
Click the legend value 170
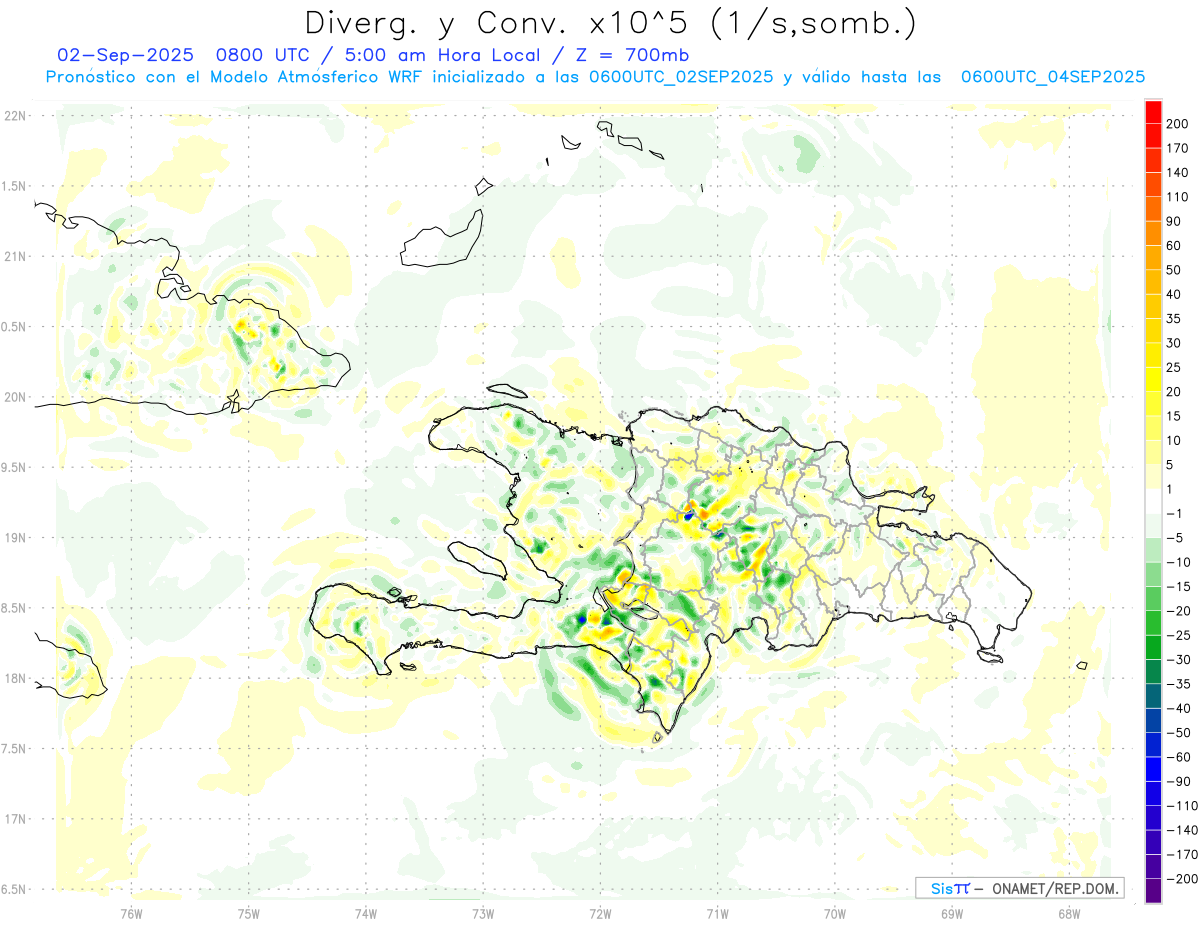[x=1178, y=148]
